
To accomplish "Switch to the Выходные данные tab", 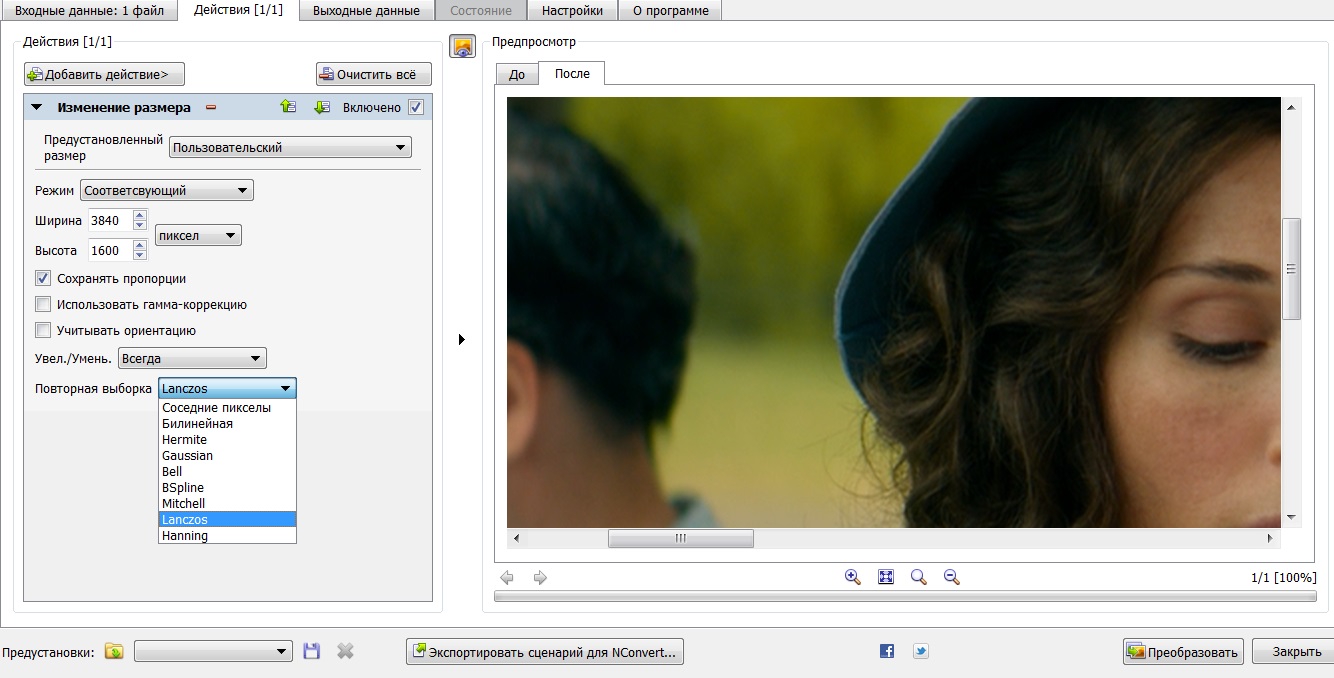I will pyautogui.click(x=366, y=10).
